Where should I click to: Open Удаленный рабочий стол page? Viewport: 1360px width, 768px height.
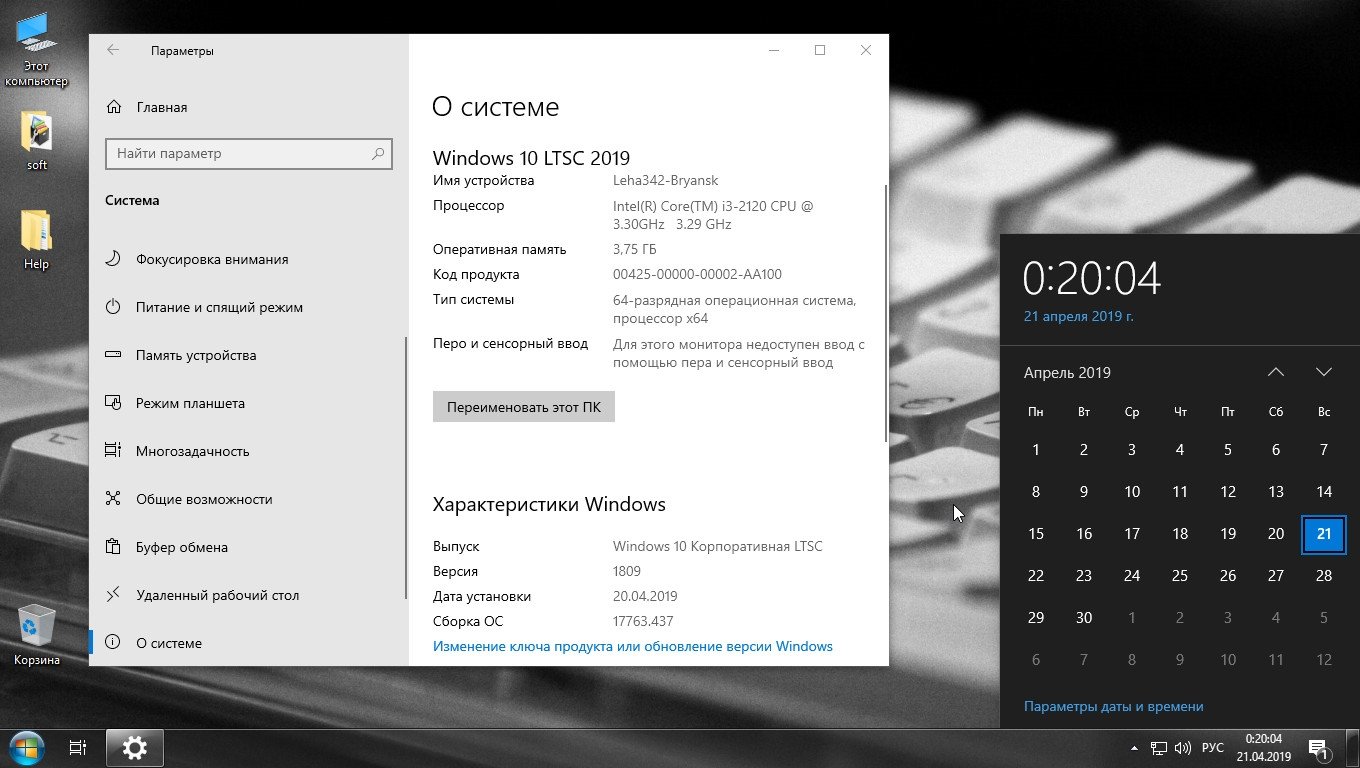(247, 595)
